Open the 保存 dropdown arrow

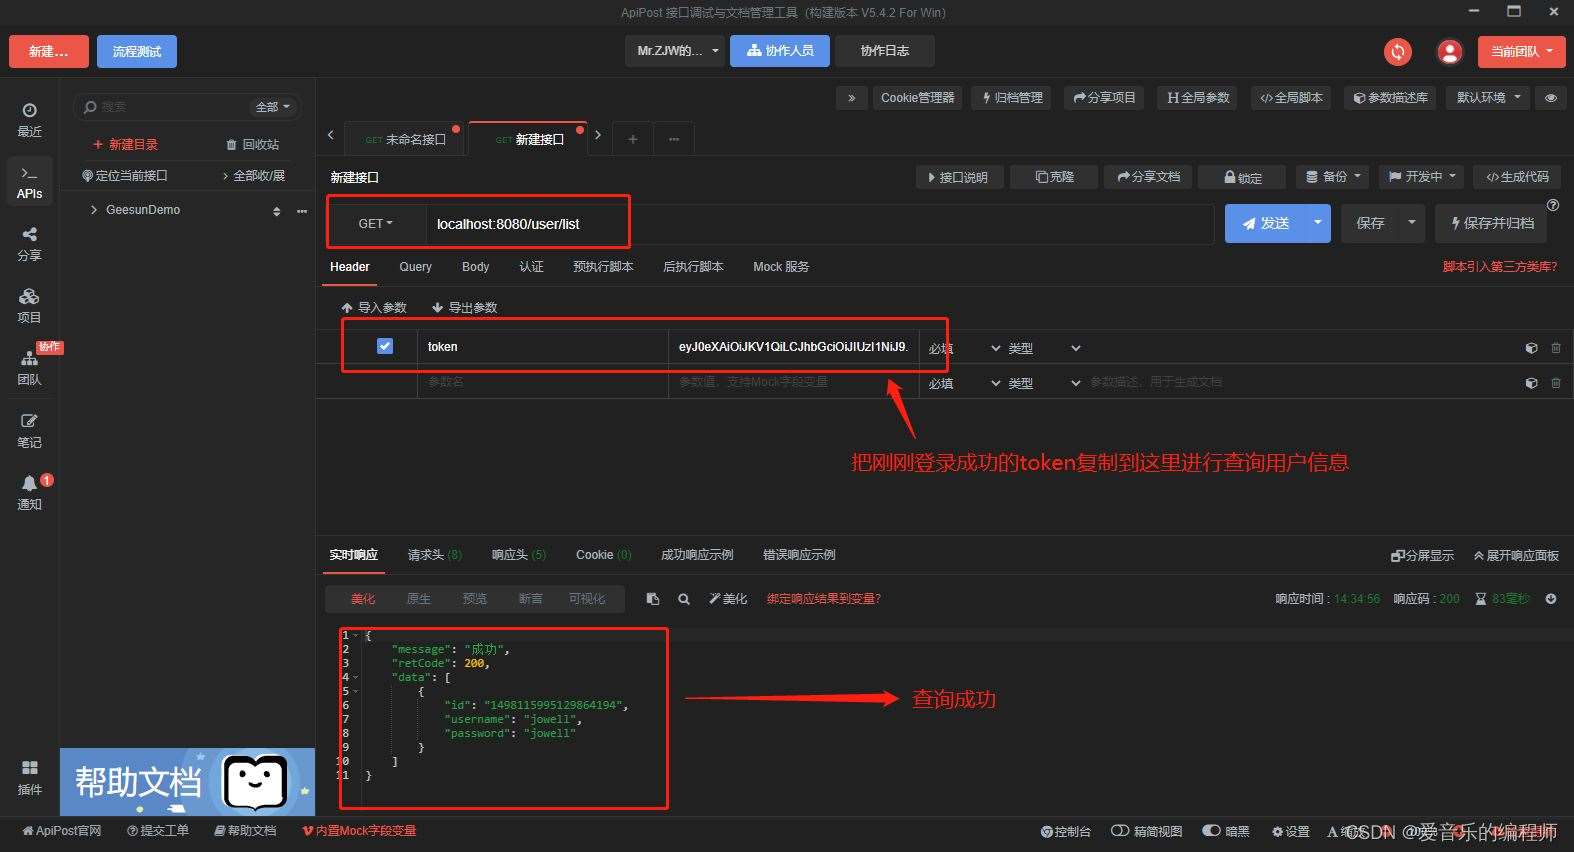[1411, 223]
